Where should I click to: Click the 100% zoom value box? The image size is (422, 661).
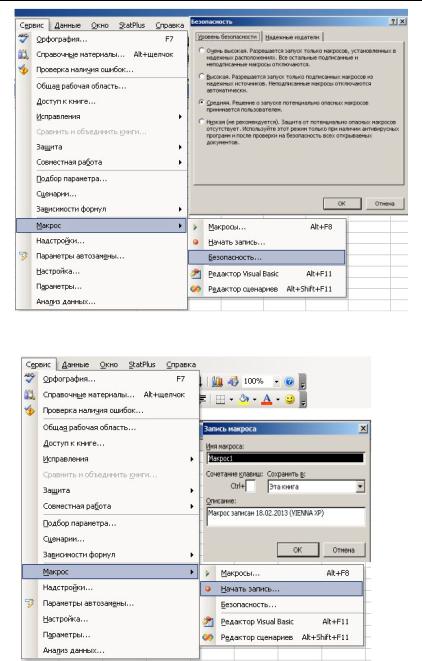(256, 382)
